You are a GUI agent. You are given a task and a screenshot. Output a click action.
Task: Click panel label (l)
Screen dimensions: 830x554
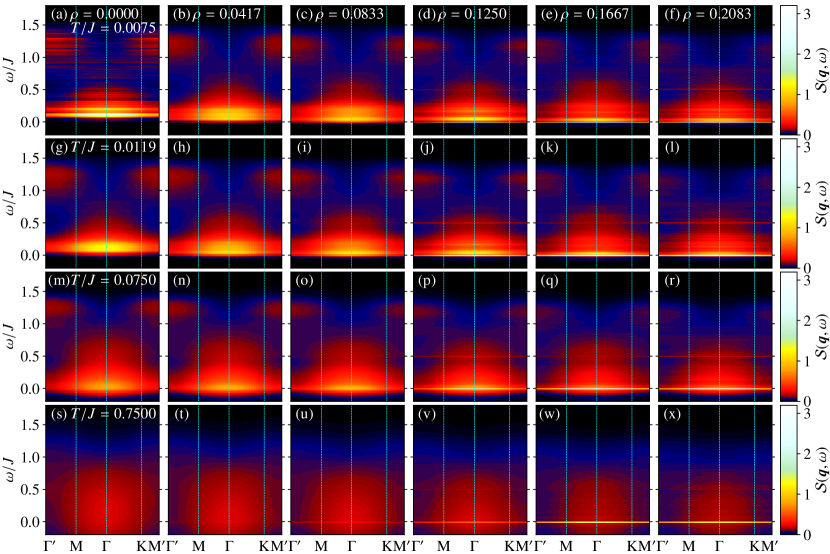(x=671, y=147)
